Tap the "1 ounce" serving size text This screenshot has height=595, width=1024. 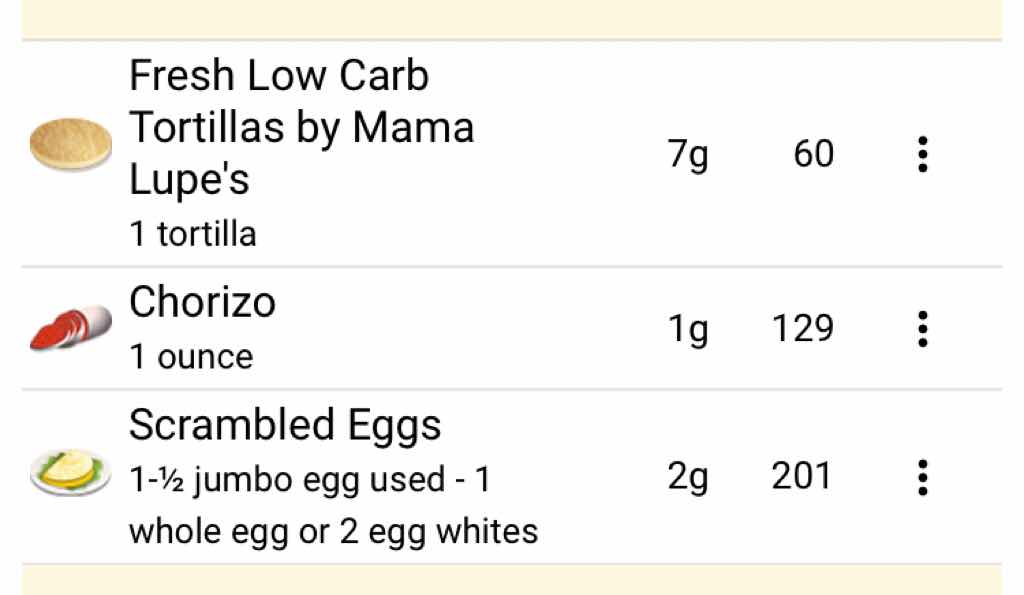(x=191, y=357)
